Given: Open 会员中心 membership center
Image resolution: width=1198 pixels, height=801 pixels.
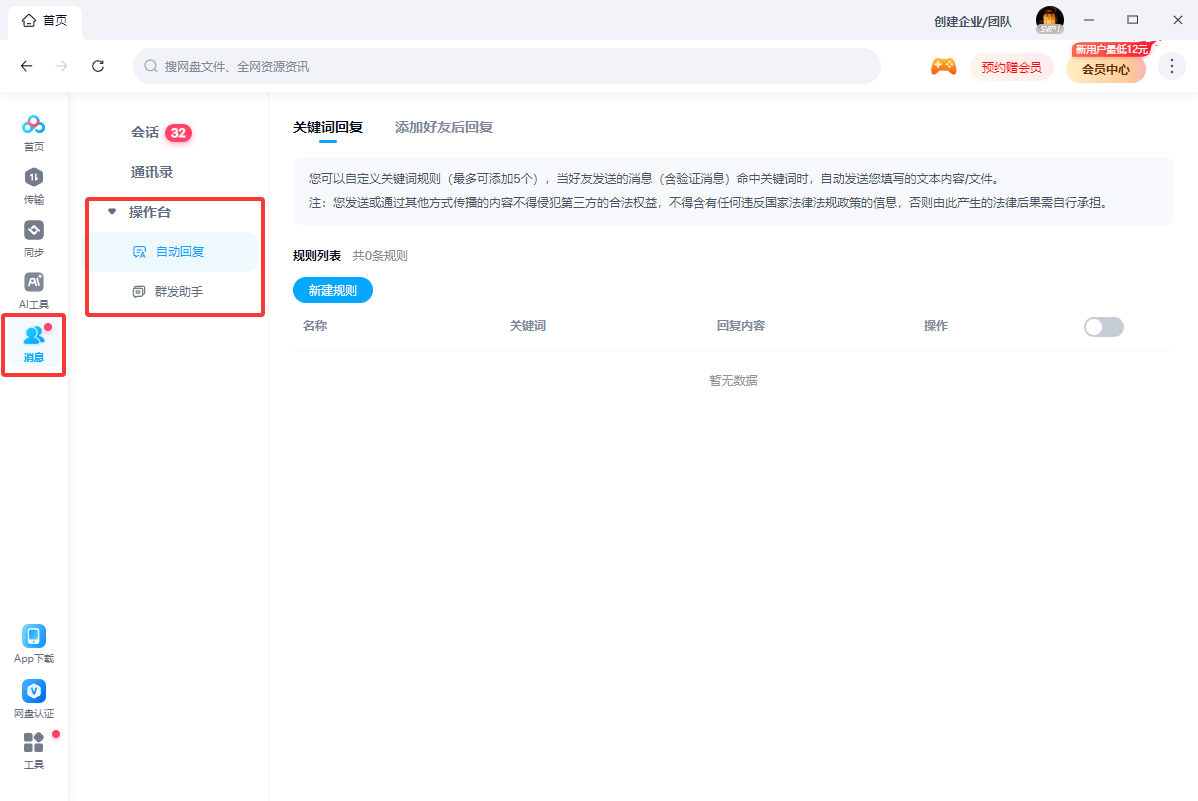Looking at the screenshot, I should tap(1105, 69).
